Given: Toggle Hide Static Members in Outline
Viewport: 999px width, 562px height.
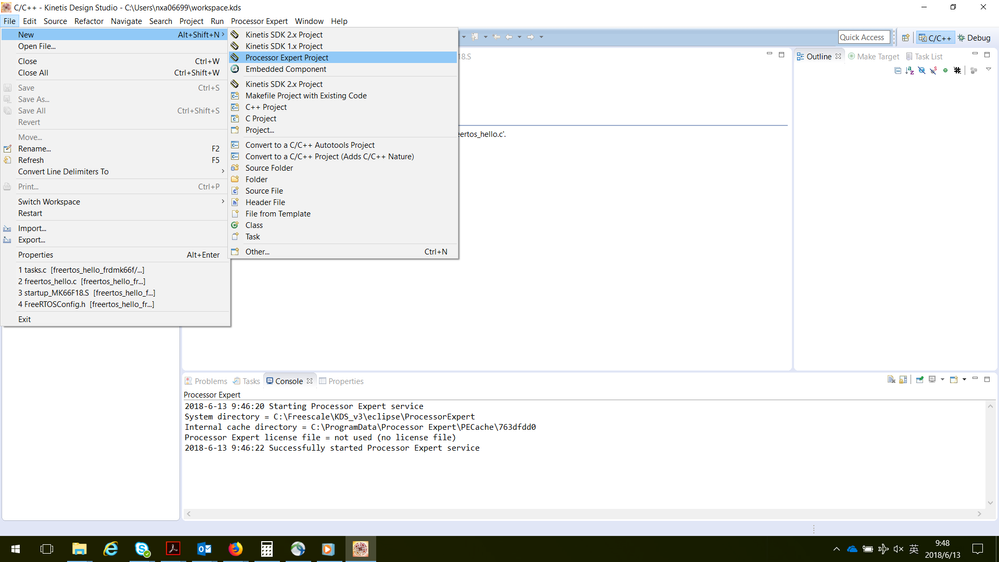Looking at the screenshot, I should [933, 70].
